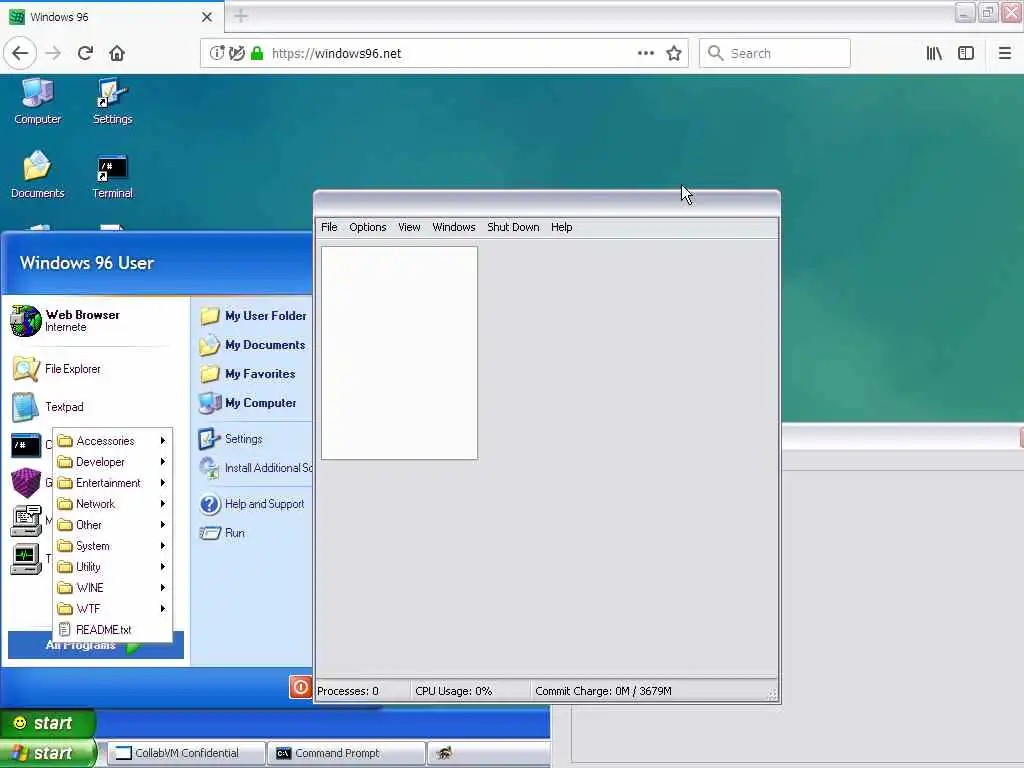Click the Firefox home button

click(x=117, y=53)
